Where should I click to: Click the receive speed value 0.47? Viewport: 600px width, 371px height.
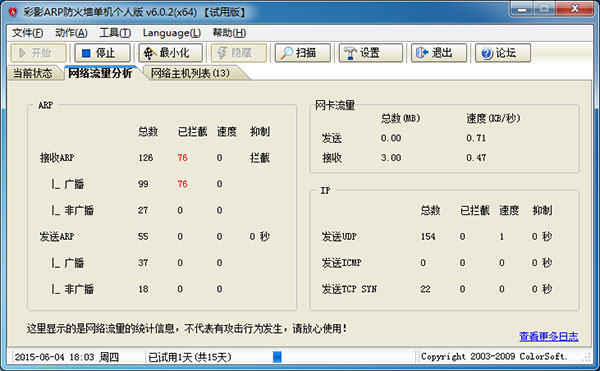476,158
